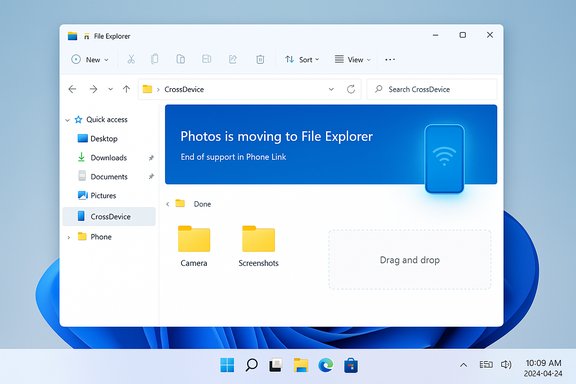
Task: Launch Microsoft Edge from the taskbar
Action: point(325,365)
